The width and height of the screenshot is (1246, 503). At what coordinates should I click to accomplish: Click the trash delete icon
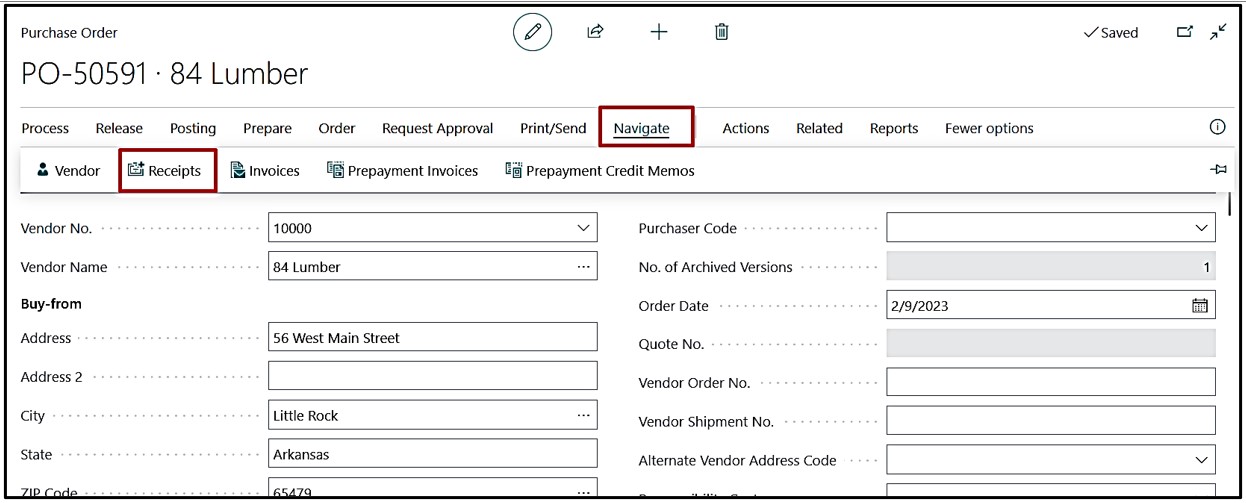coord(721,32)
